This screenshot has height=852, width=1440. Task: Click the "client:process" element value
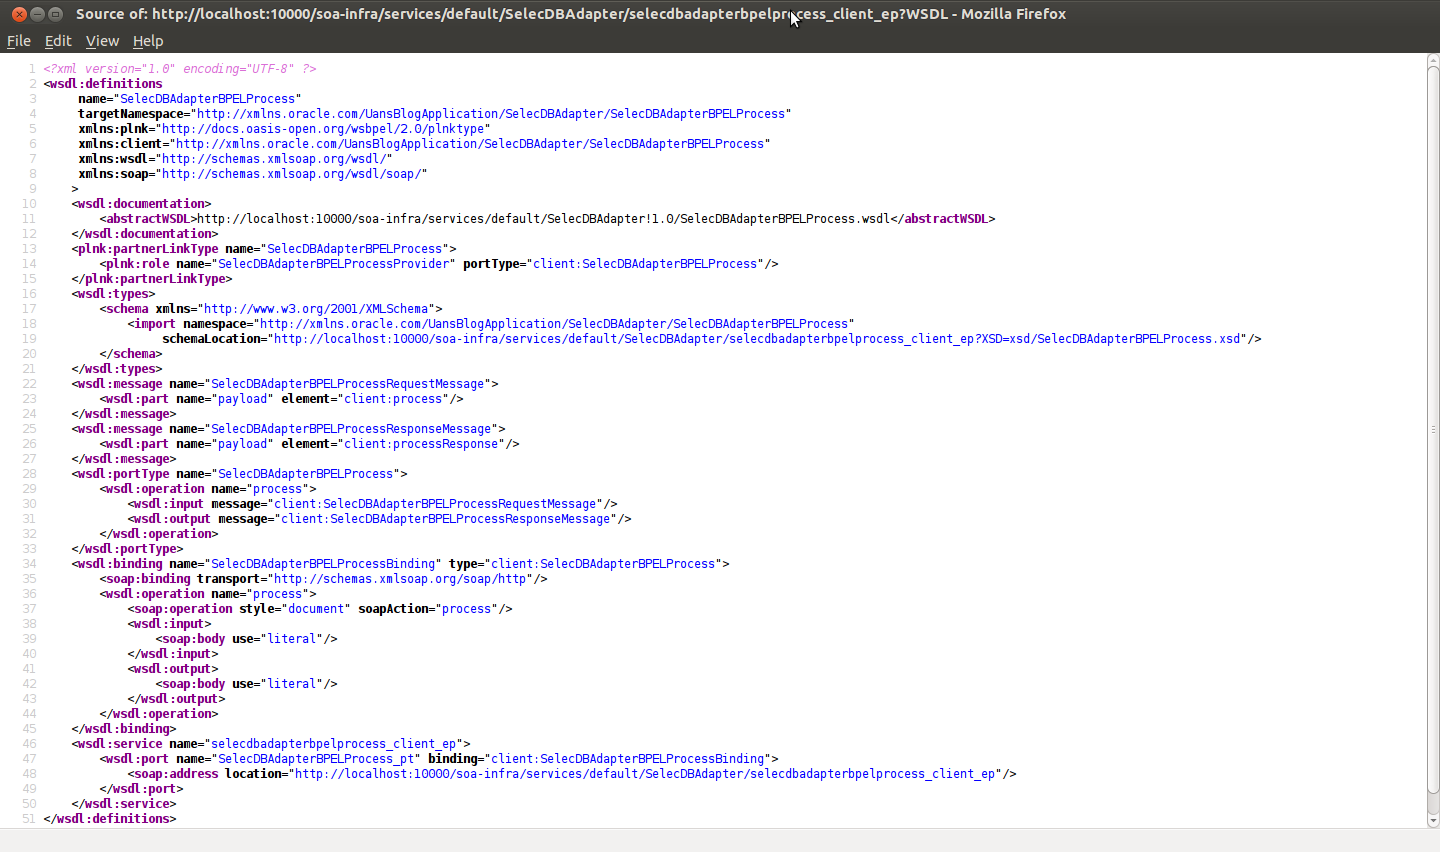point(394,399)
